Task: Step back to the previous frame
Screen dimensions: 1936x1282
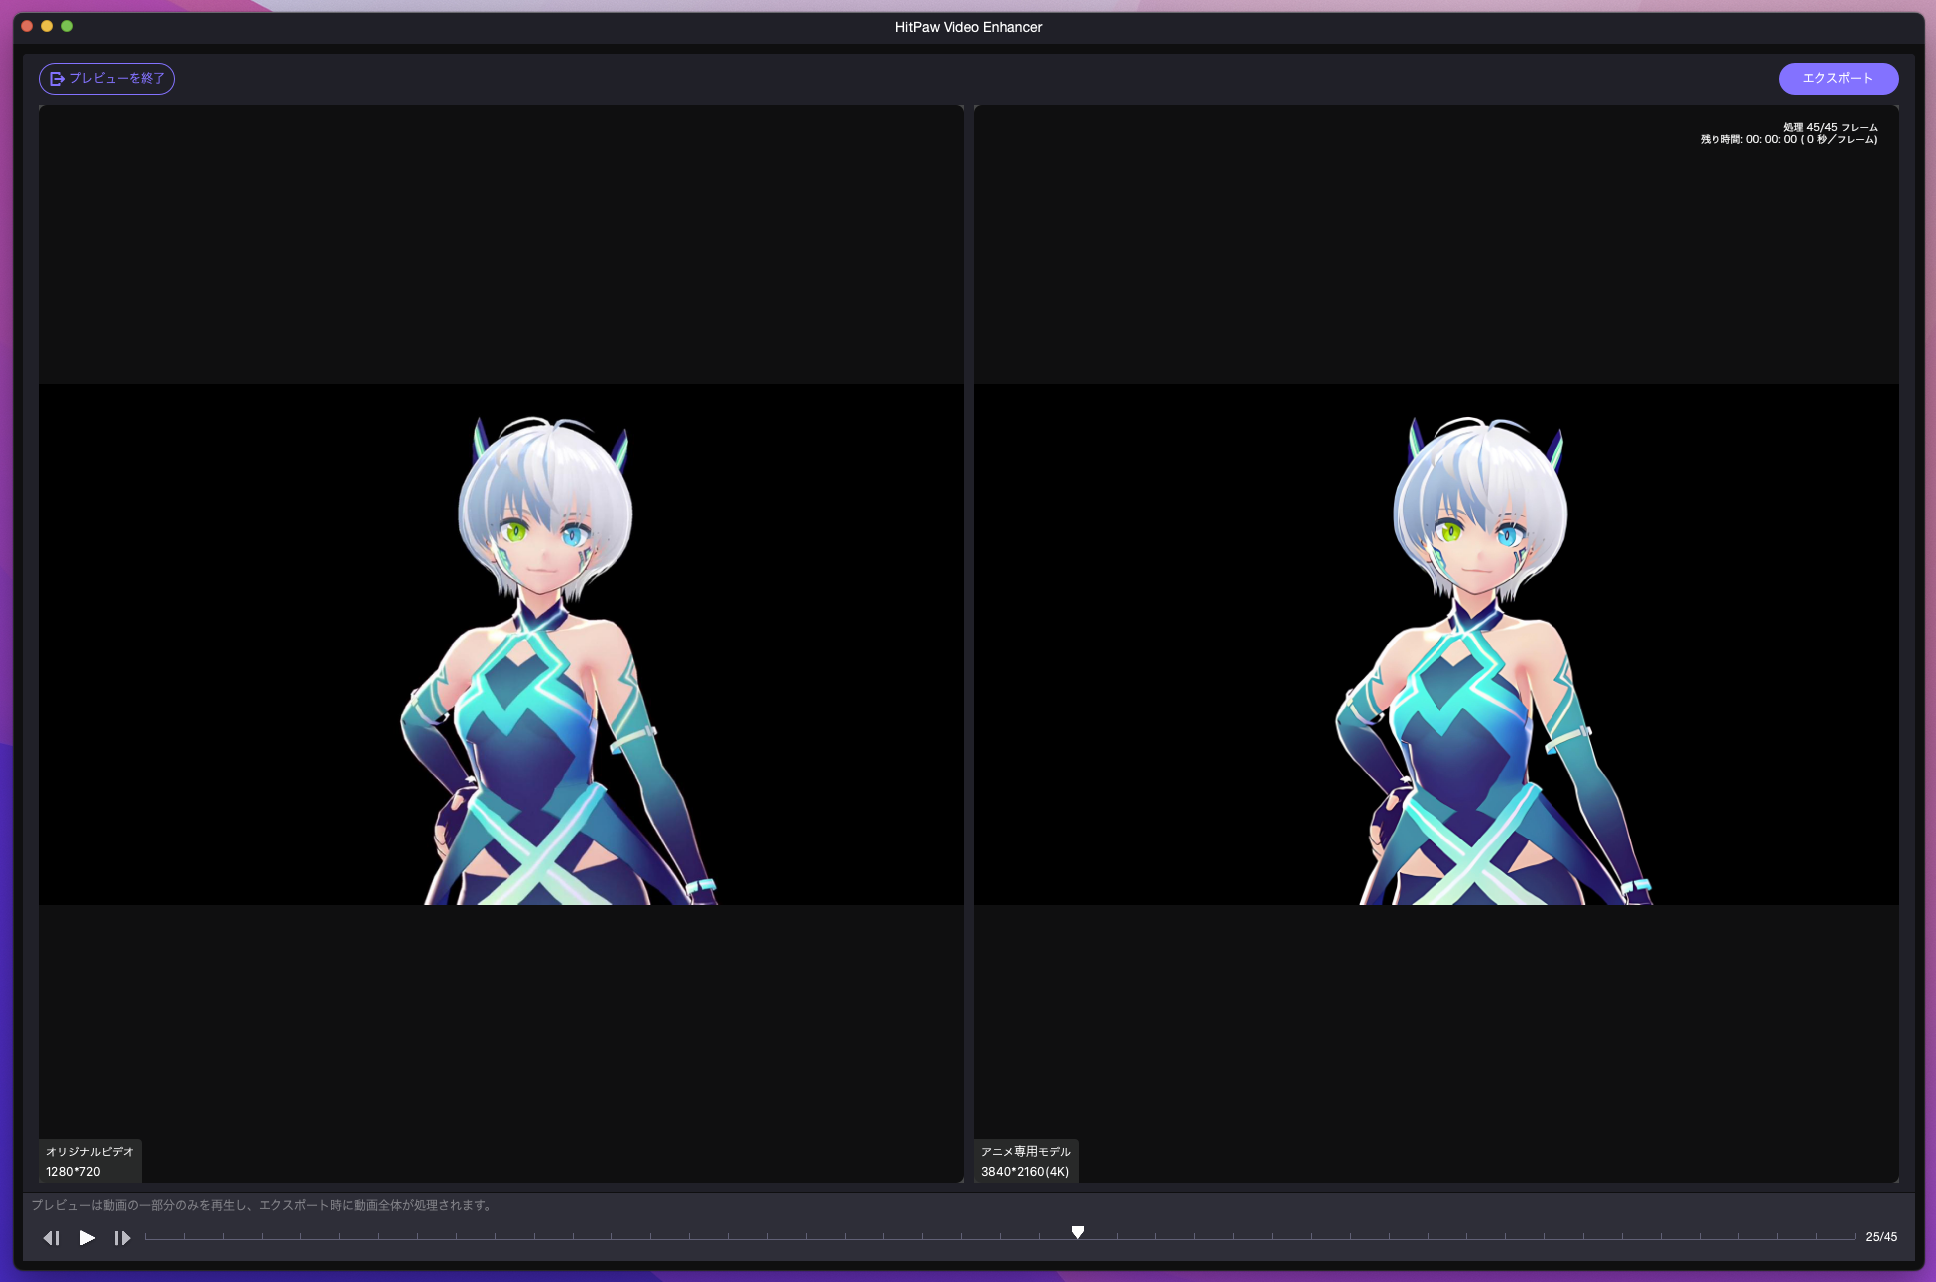Action: click(52, 1238)
